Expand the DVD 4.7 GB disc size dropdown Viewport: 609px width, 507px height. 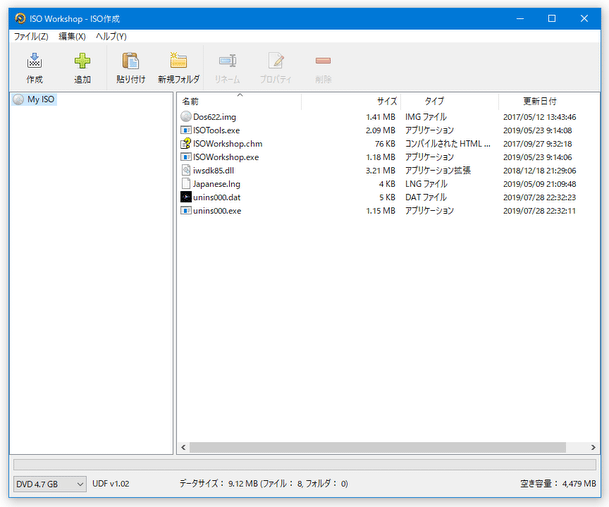[x=49, y=484]
